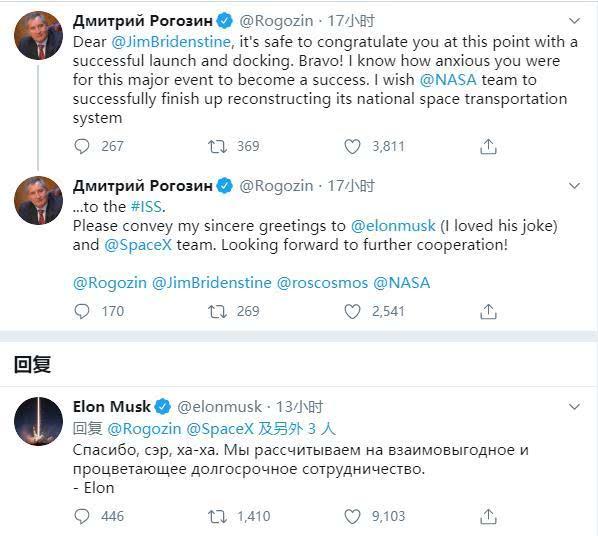Image resolution: width=598 pixels, height=536 pixels.
Task: Open options chevron on Rogozin's second tweet
Action: click(x=574, y=186)
